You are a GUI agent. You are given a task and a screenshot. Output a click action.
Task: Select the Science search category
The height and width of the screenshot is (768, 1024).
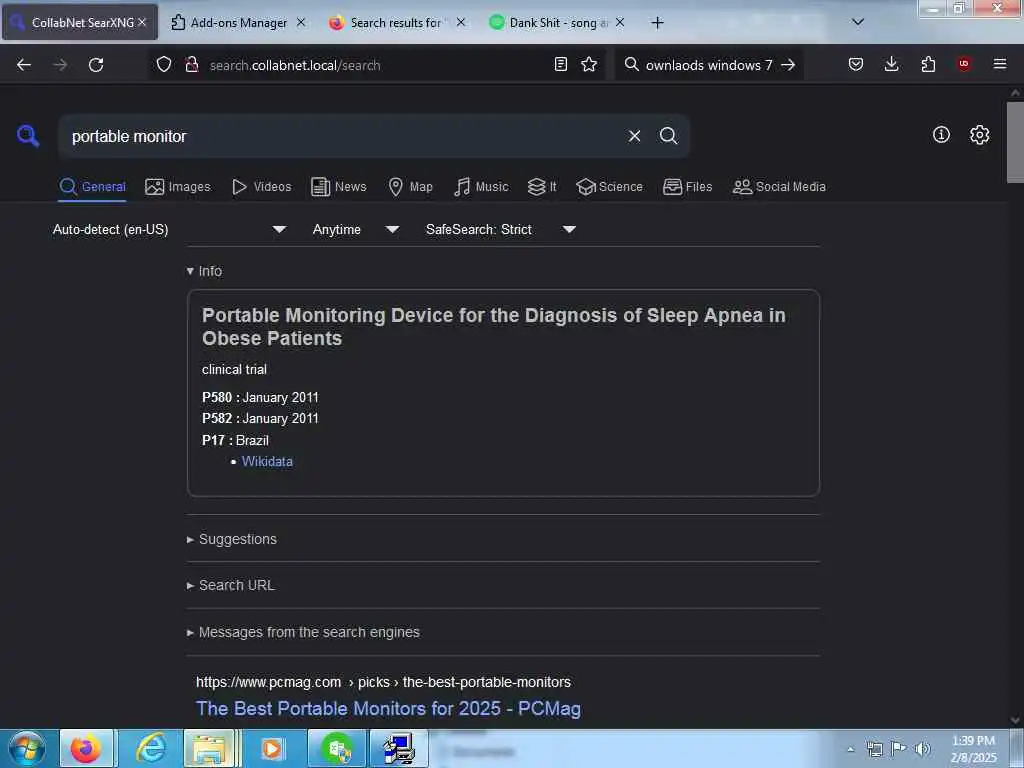tap(609, 187)
